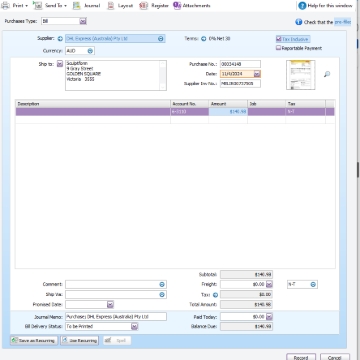Screen dimensions: 360x360
Task: Click the magnifier icon beside the thumbnail
Action: (327, 74)
